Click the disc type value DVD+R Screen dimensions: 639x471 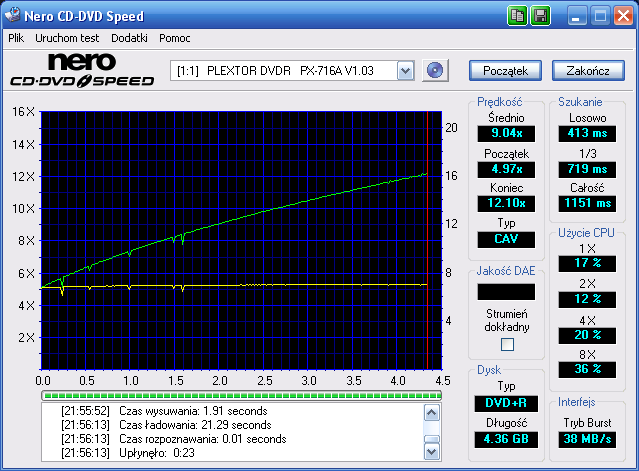(x=506, y=403)
